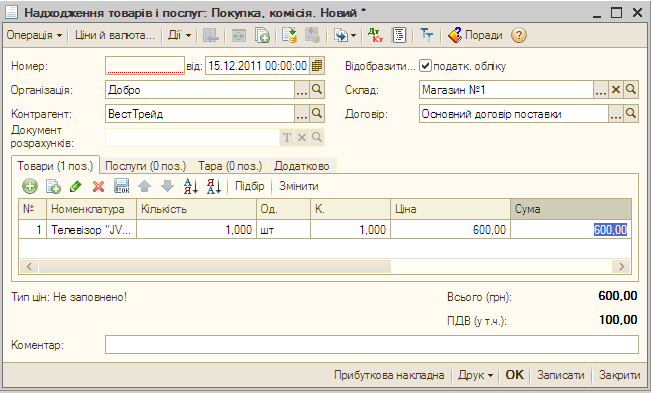
Task: Copy row with add-copy icon
Action: click(x=53, y=186)
